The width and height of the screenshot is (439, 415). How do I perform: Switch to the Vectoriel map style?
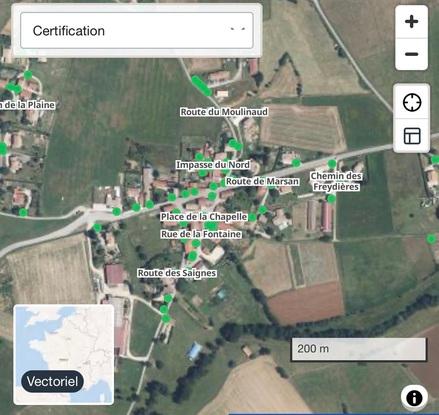pyautogui.click(x=52, y=381)
